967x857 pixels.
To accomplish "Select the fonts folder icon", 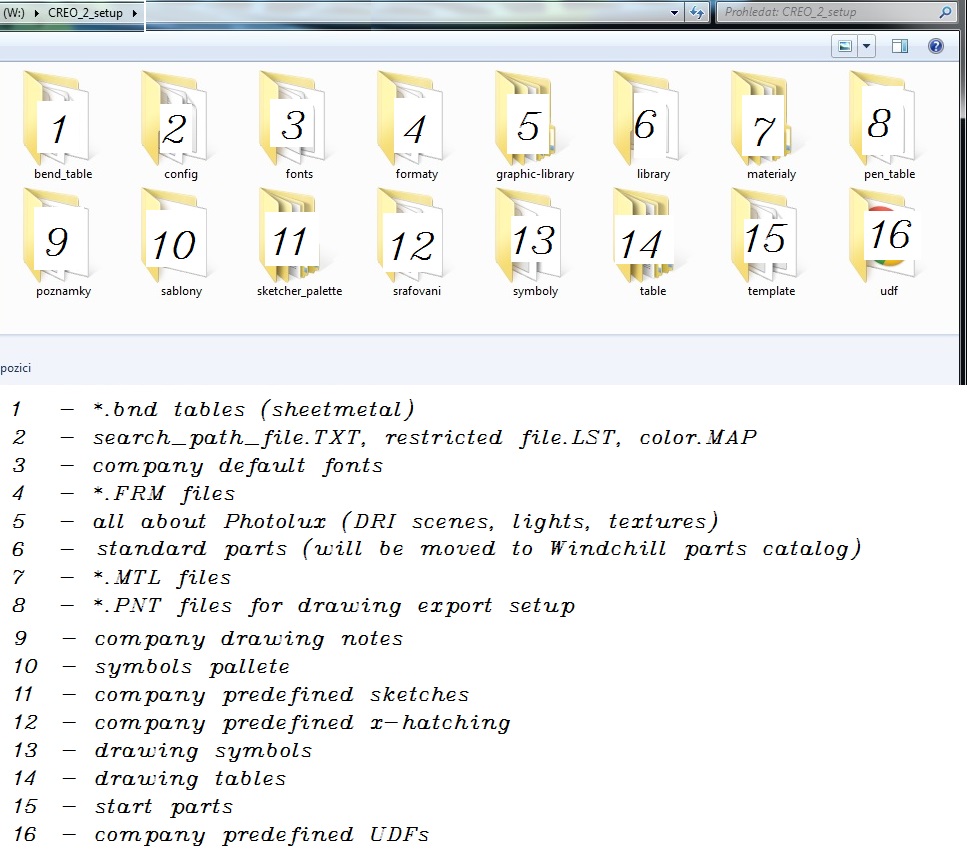I will coord(294,118).
